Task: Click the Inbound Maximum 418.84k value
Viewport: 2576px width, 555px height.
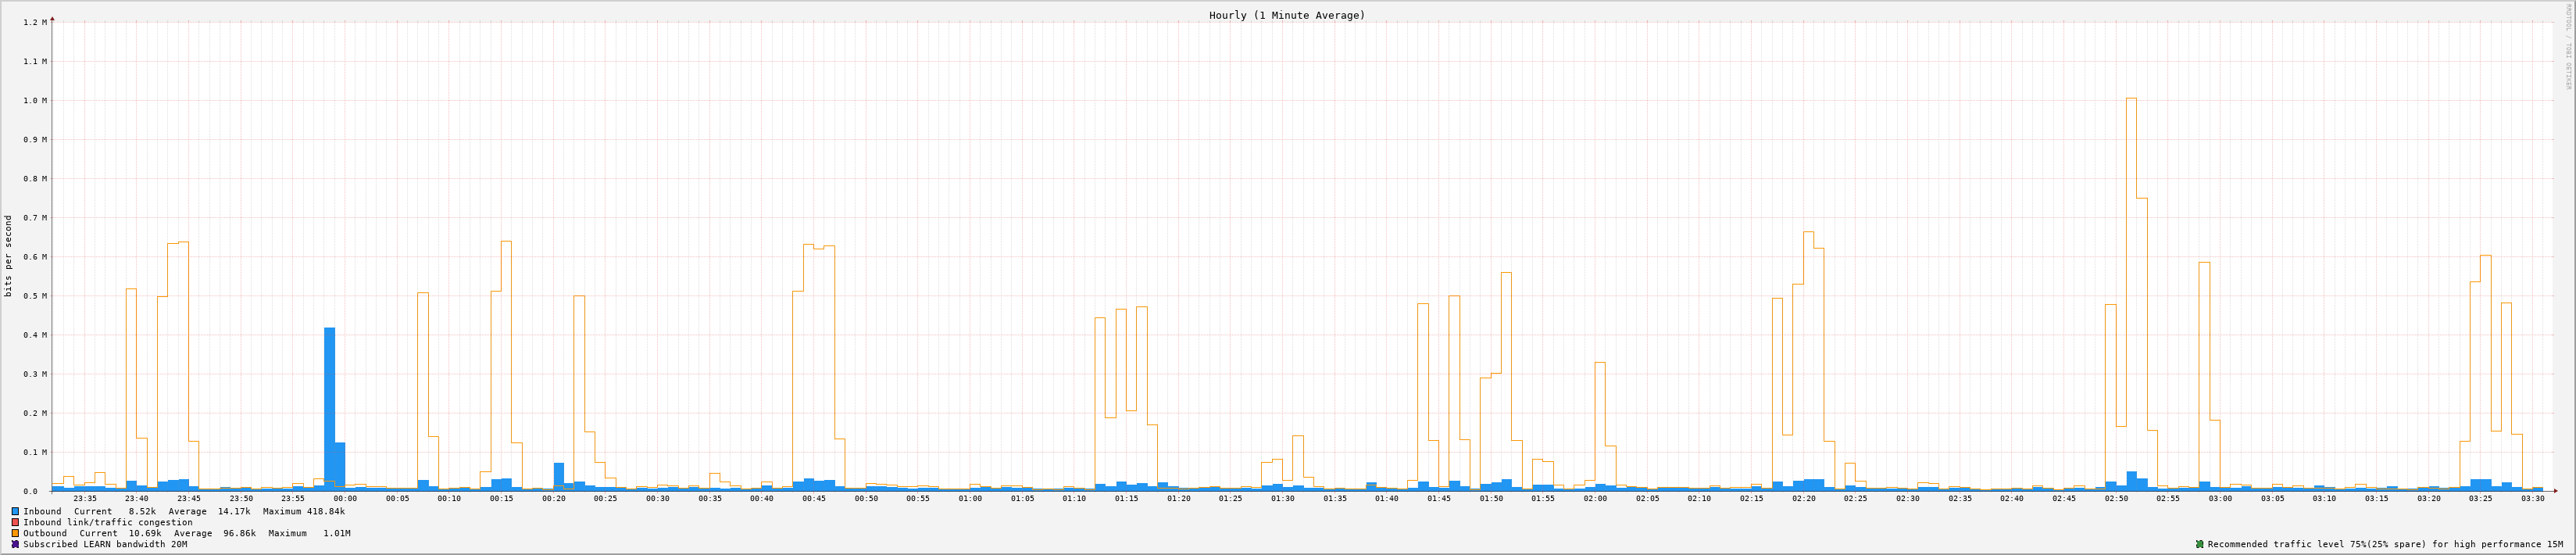Action: (x=325, y=511)
